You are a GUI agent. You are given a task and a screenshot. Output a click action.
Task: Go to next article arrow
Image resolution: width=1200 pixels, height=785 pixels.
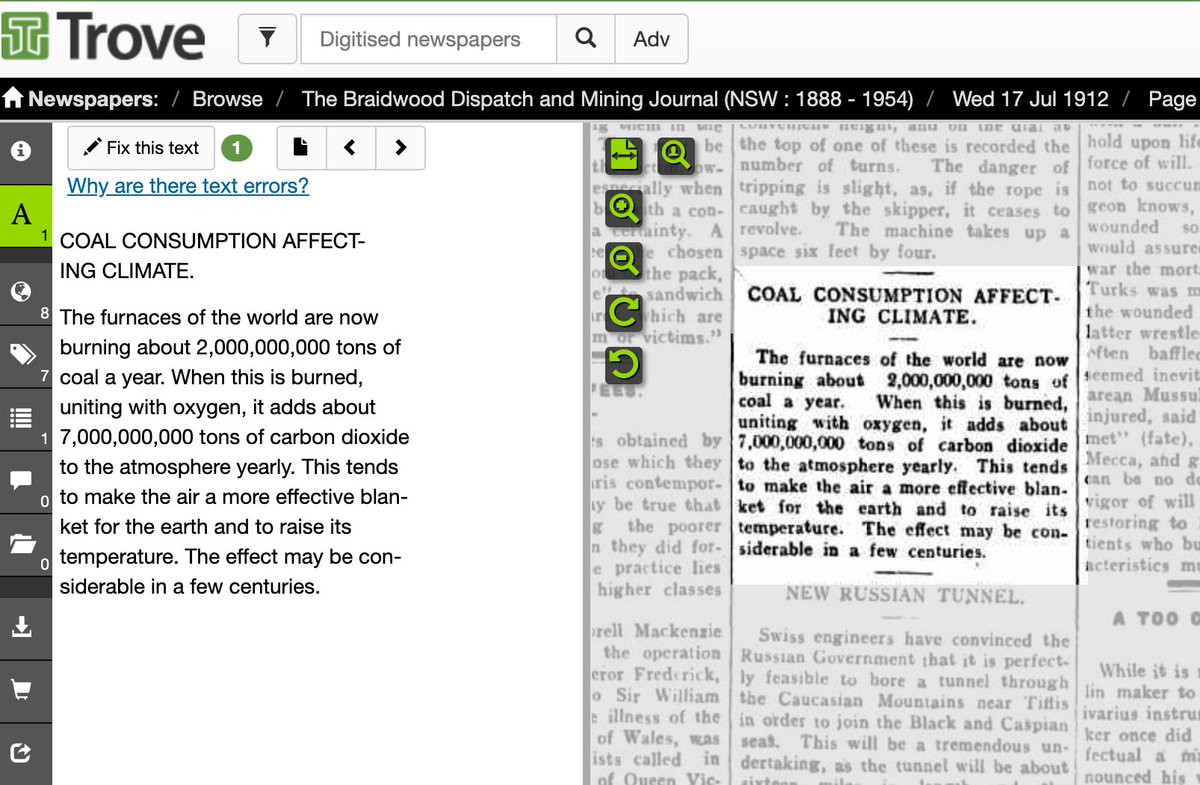click(x=400, y=148)
